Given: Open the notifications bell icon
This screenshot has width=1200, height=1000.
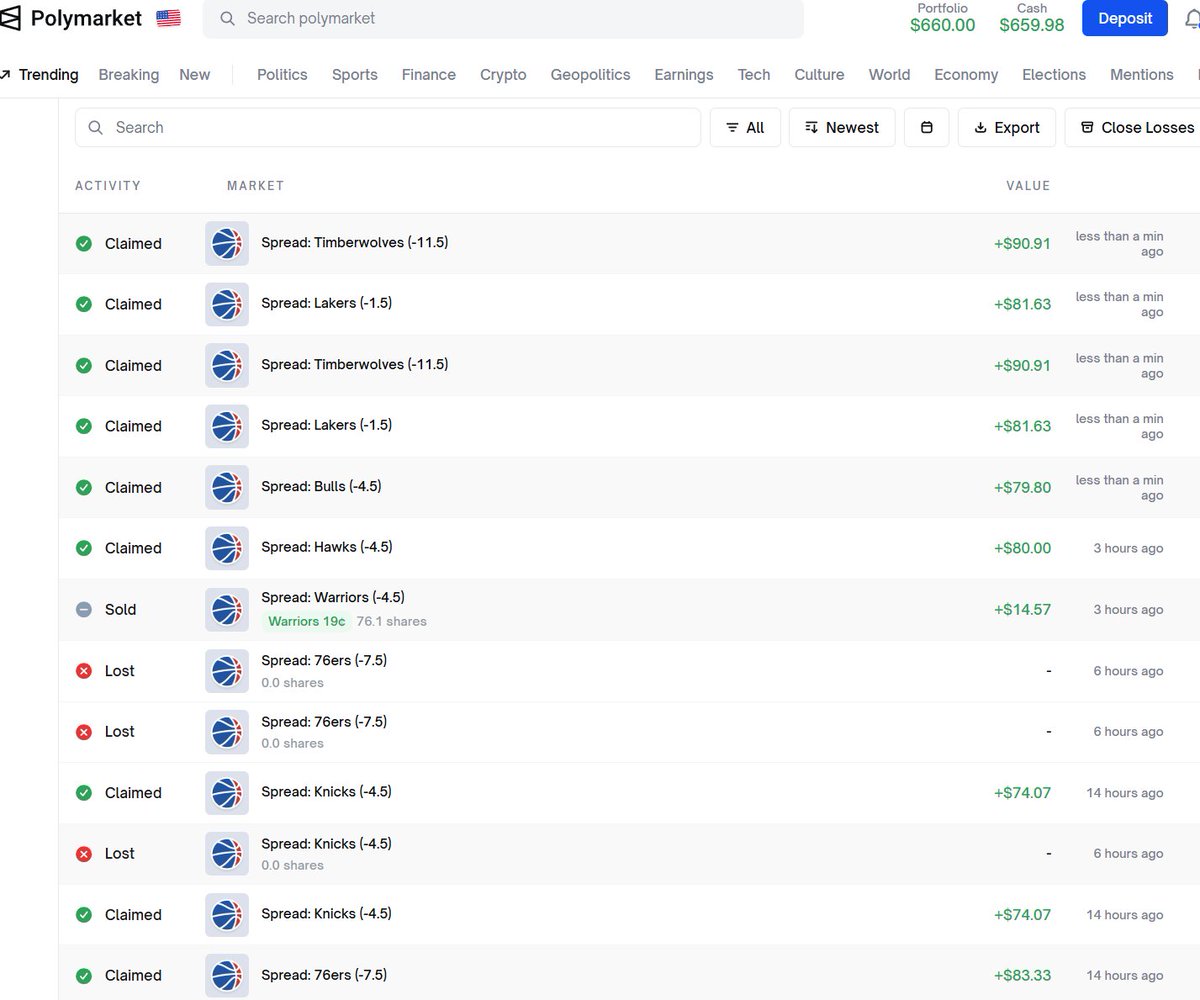Looking at the screenshot, I should tap(1191, 19).
